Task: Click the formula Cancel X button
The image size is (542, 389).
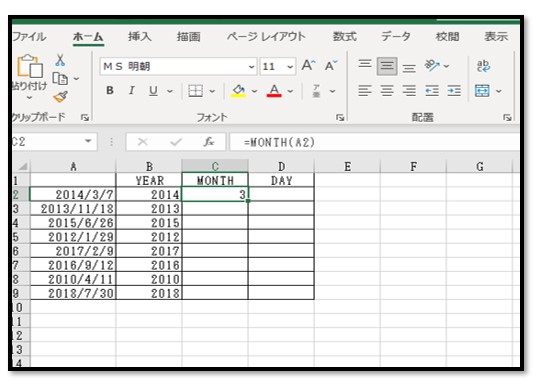Action: tap(142, 142)
